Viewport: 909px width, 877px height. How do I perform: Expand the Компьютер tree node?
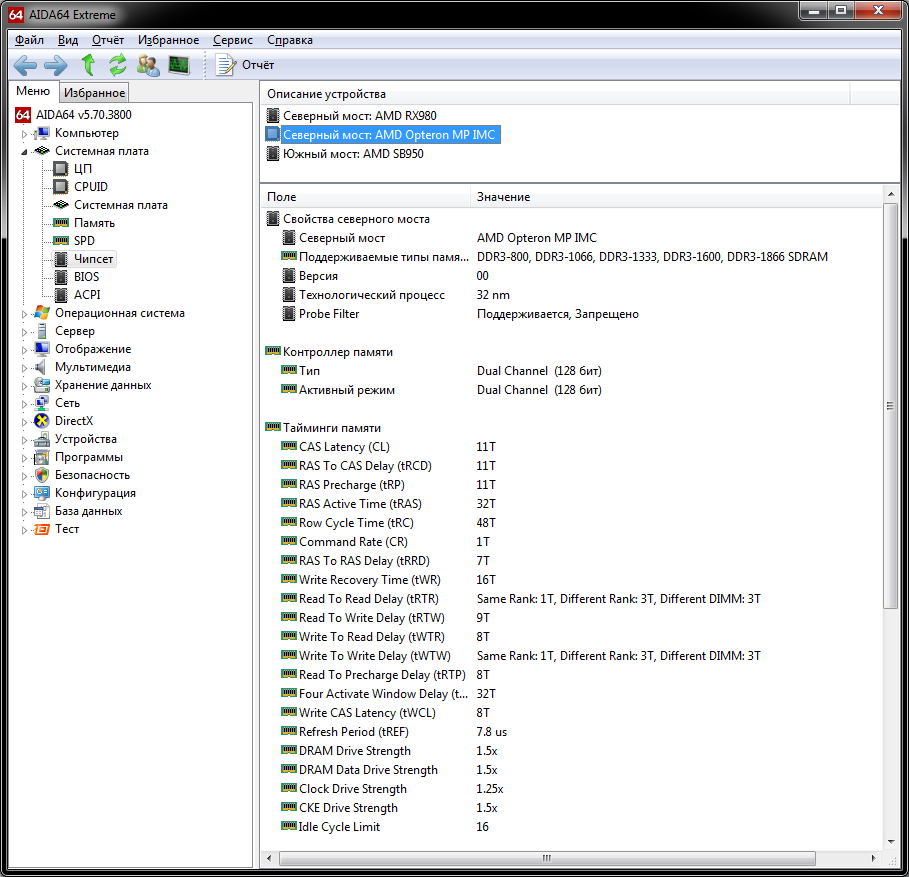tap(24, 134)
